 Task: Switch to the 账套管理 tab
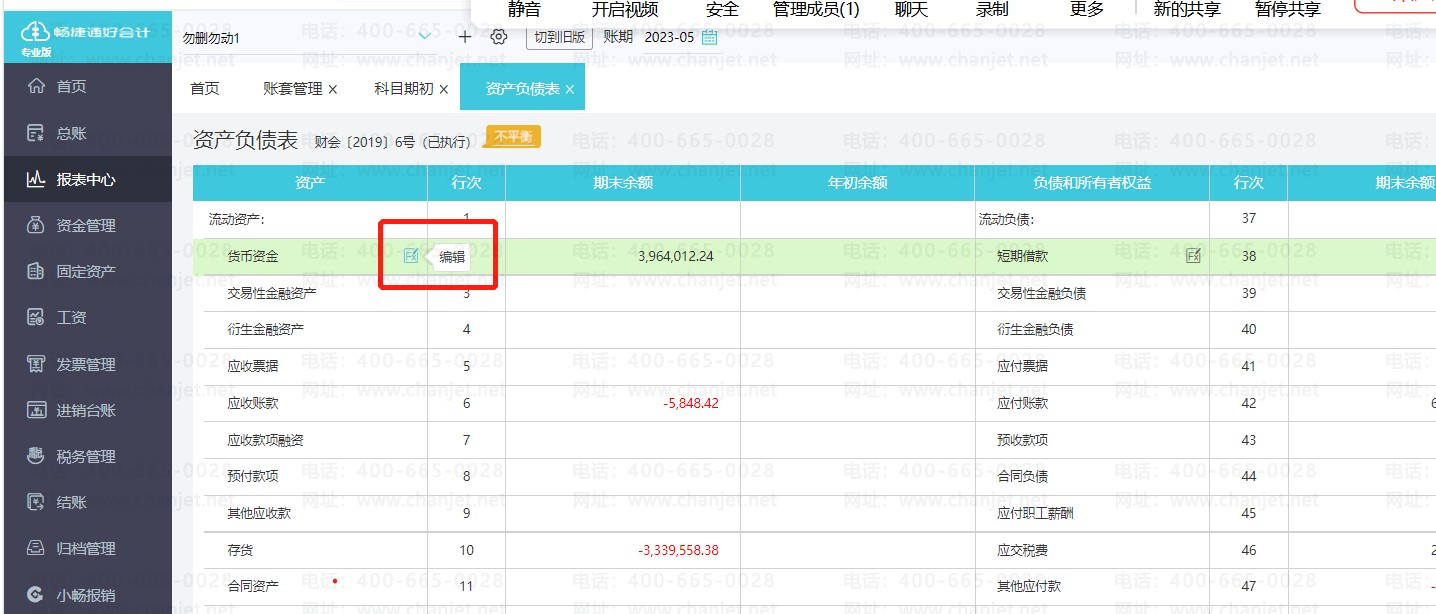293,89
